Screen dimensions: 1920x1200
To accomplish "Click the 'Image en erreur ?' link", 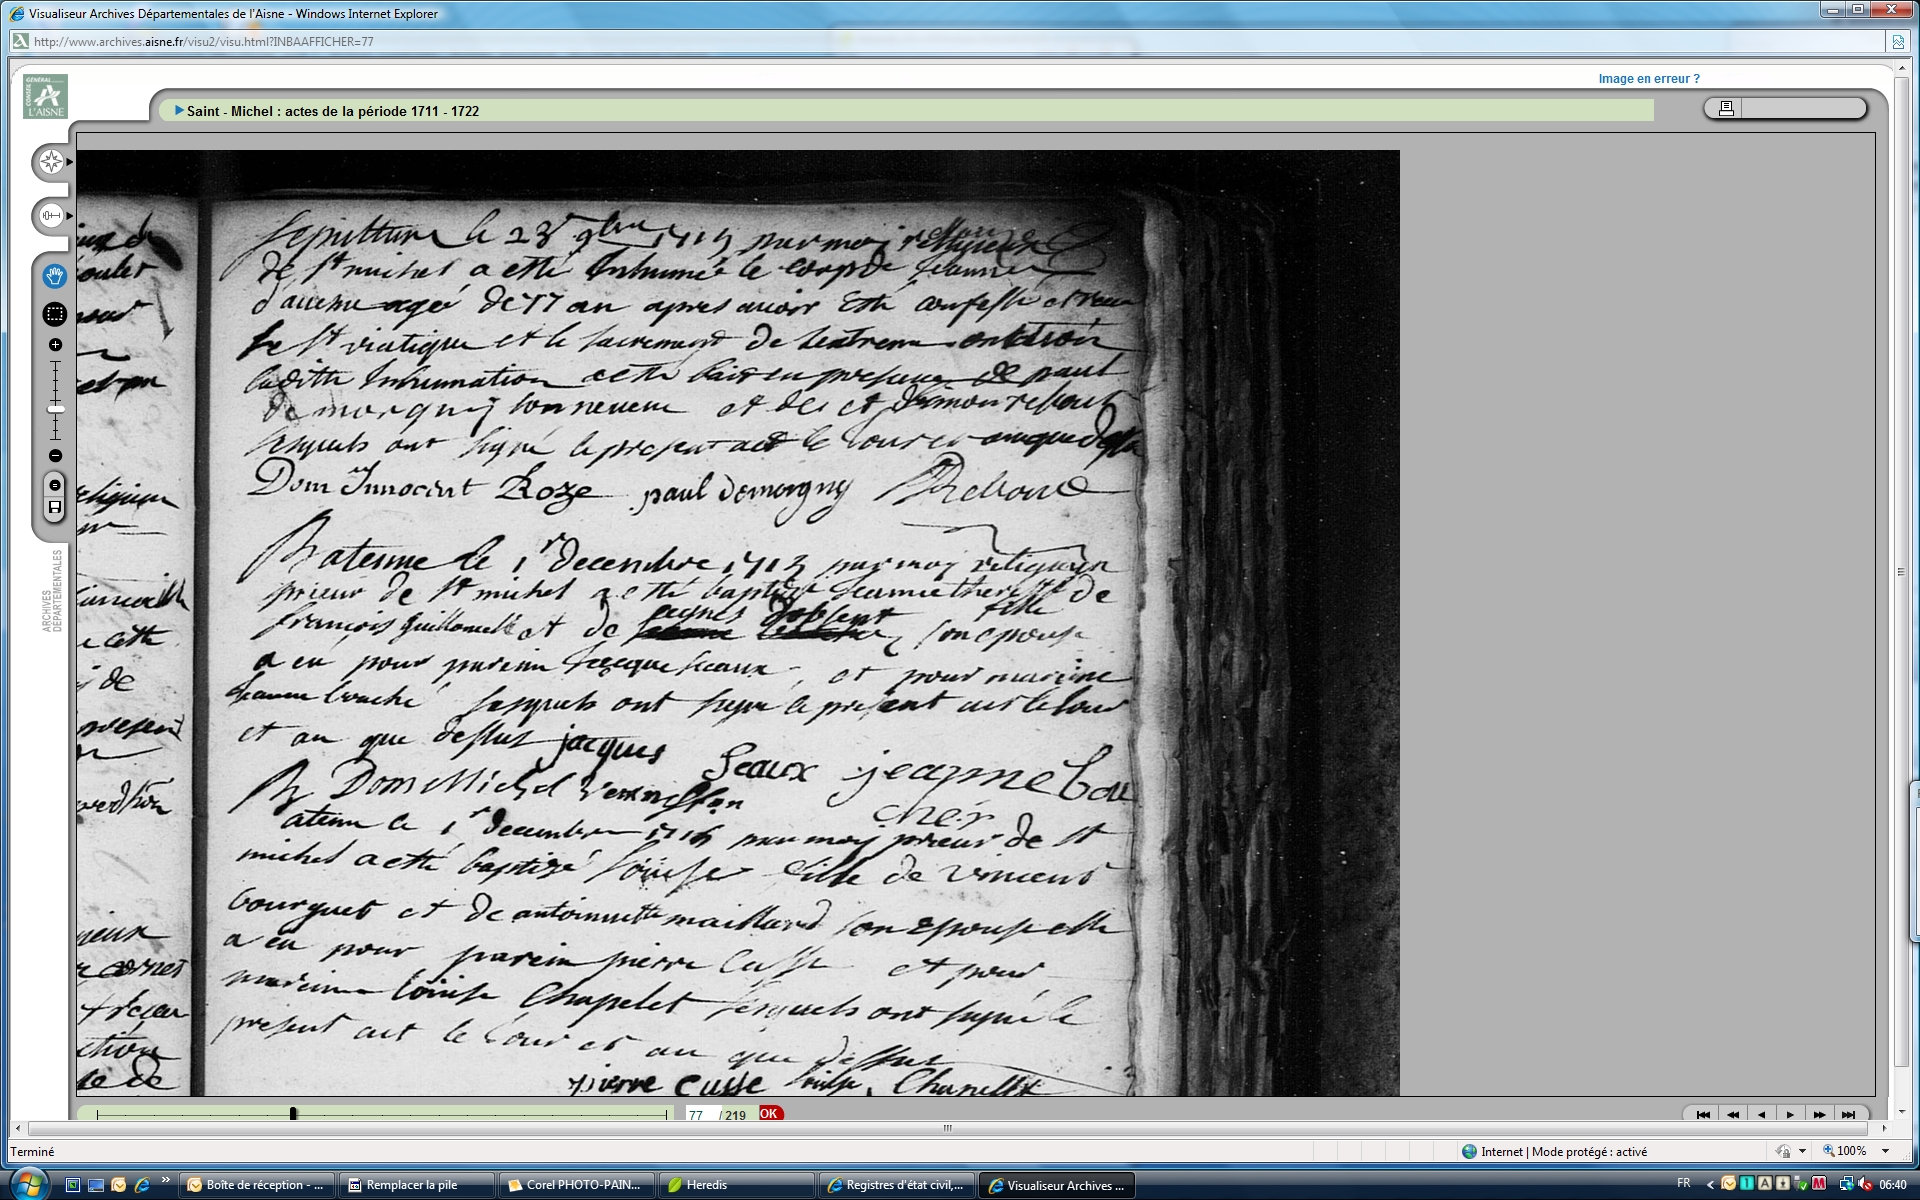I will 1648,79.
